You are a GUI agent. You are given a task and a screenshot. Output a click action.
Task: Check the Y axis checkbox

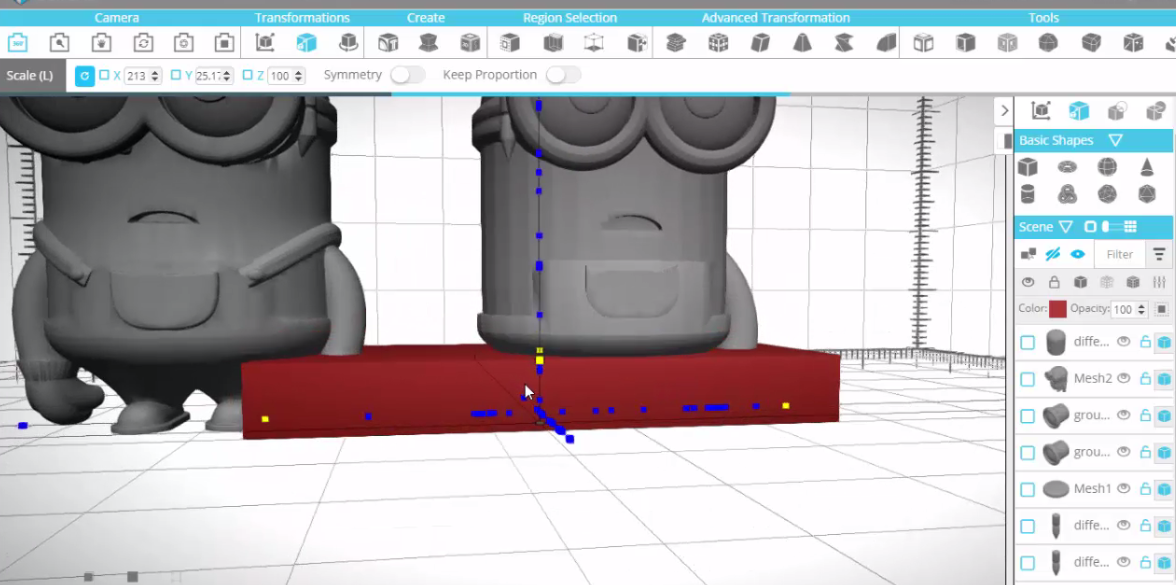click(x=176, y=75)
